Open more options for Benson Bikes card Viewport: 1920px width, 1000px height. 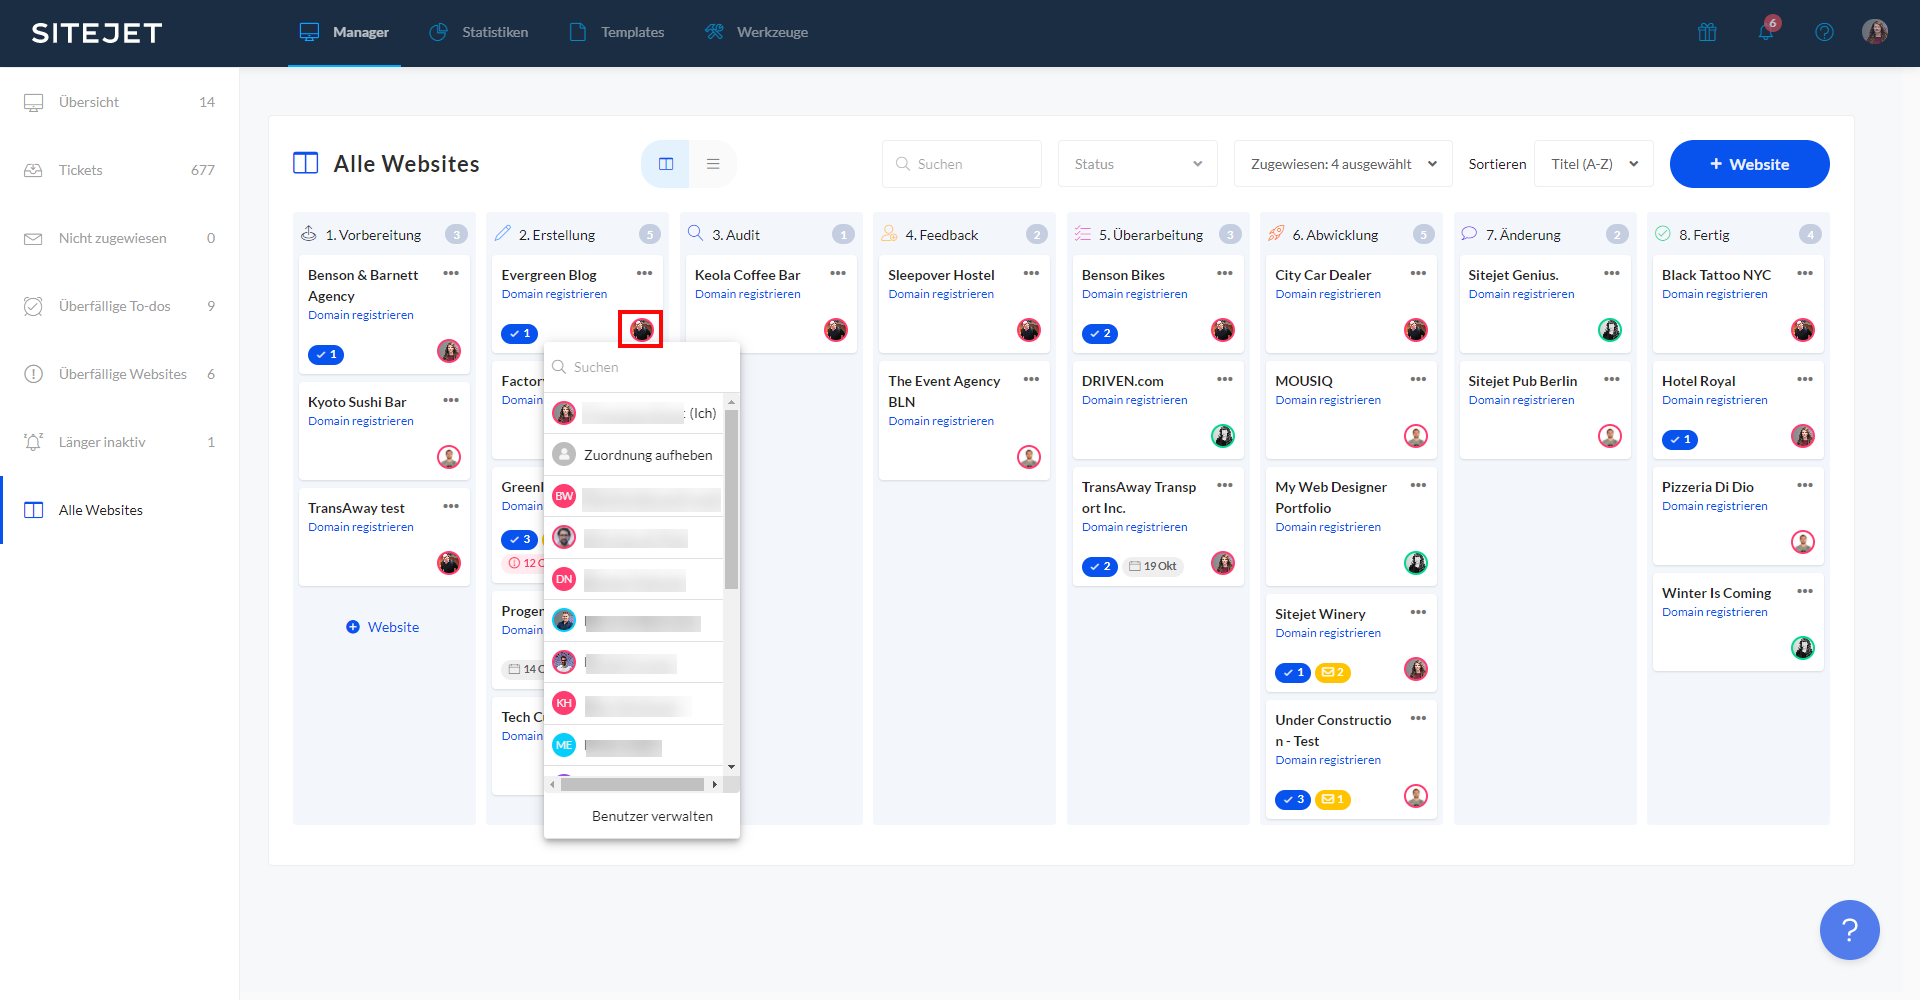click(x=1225, y=274)
